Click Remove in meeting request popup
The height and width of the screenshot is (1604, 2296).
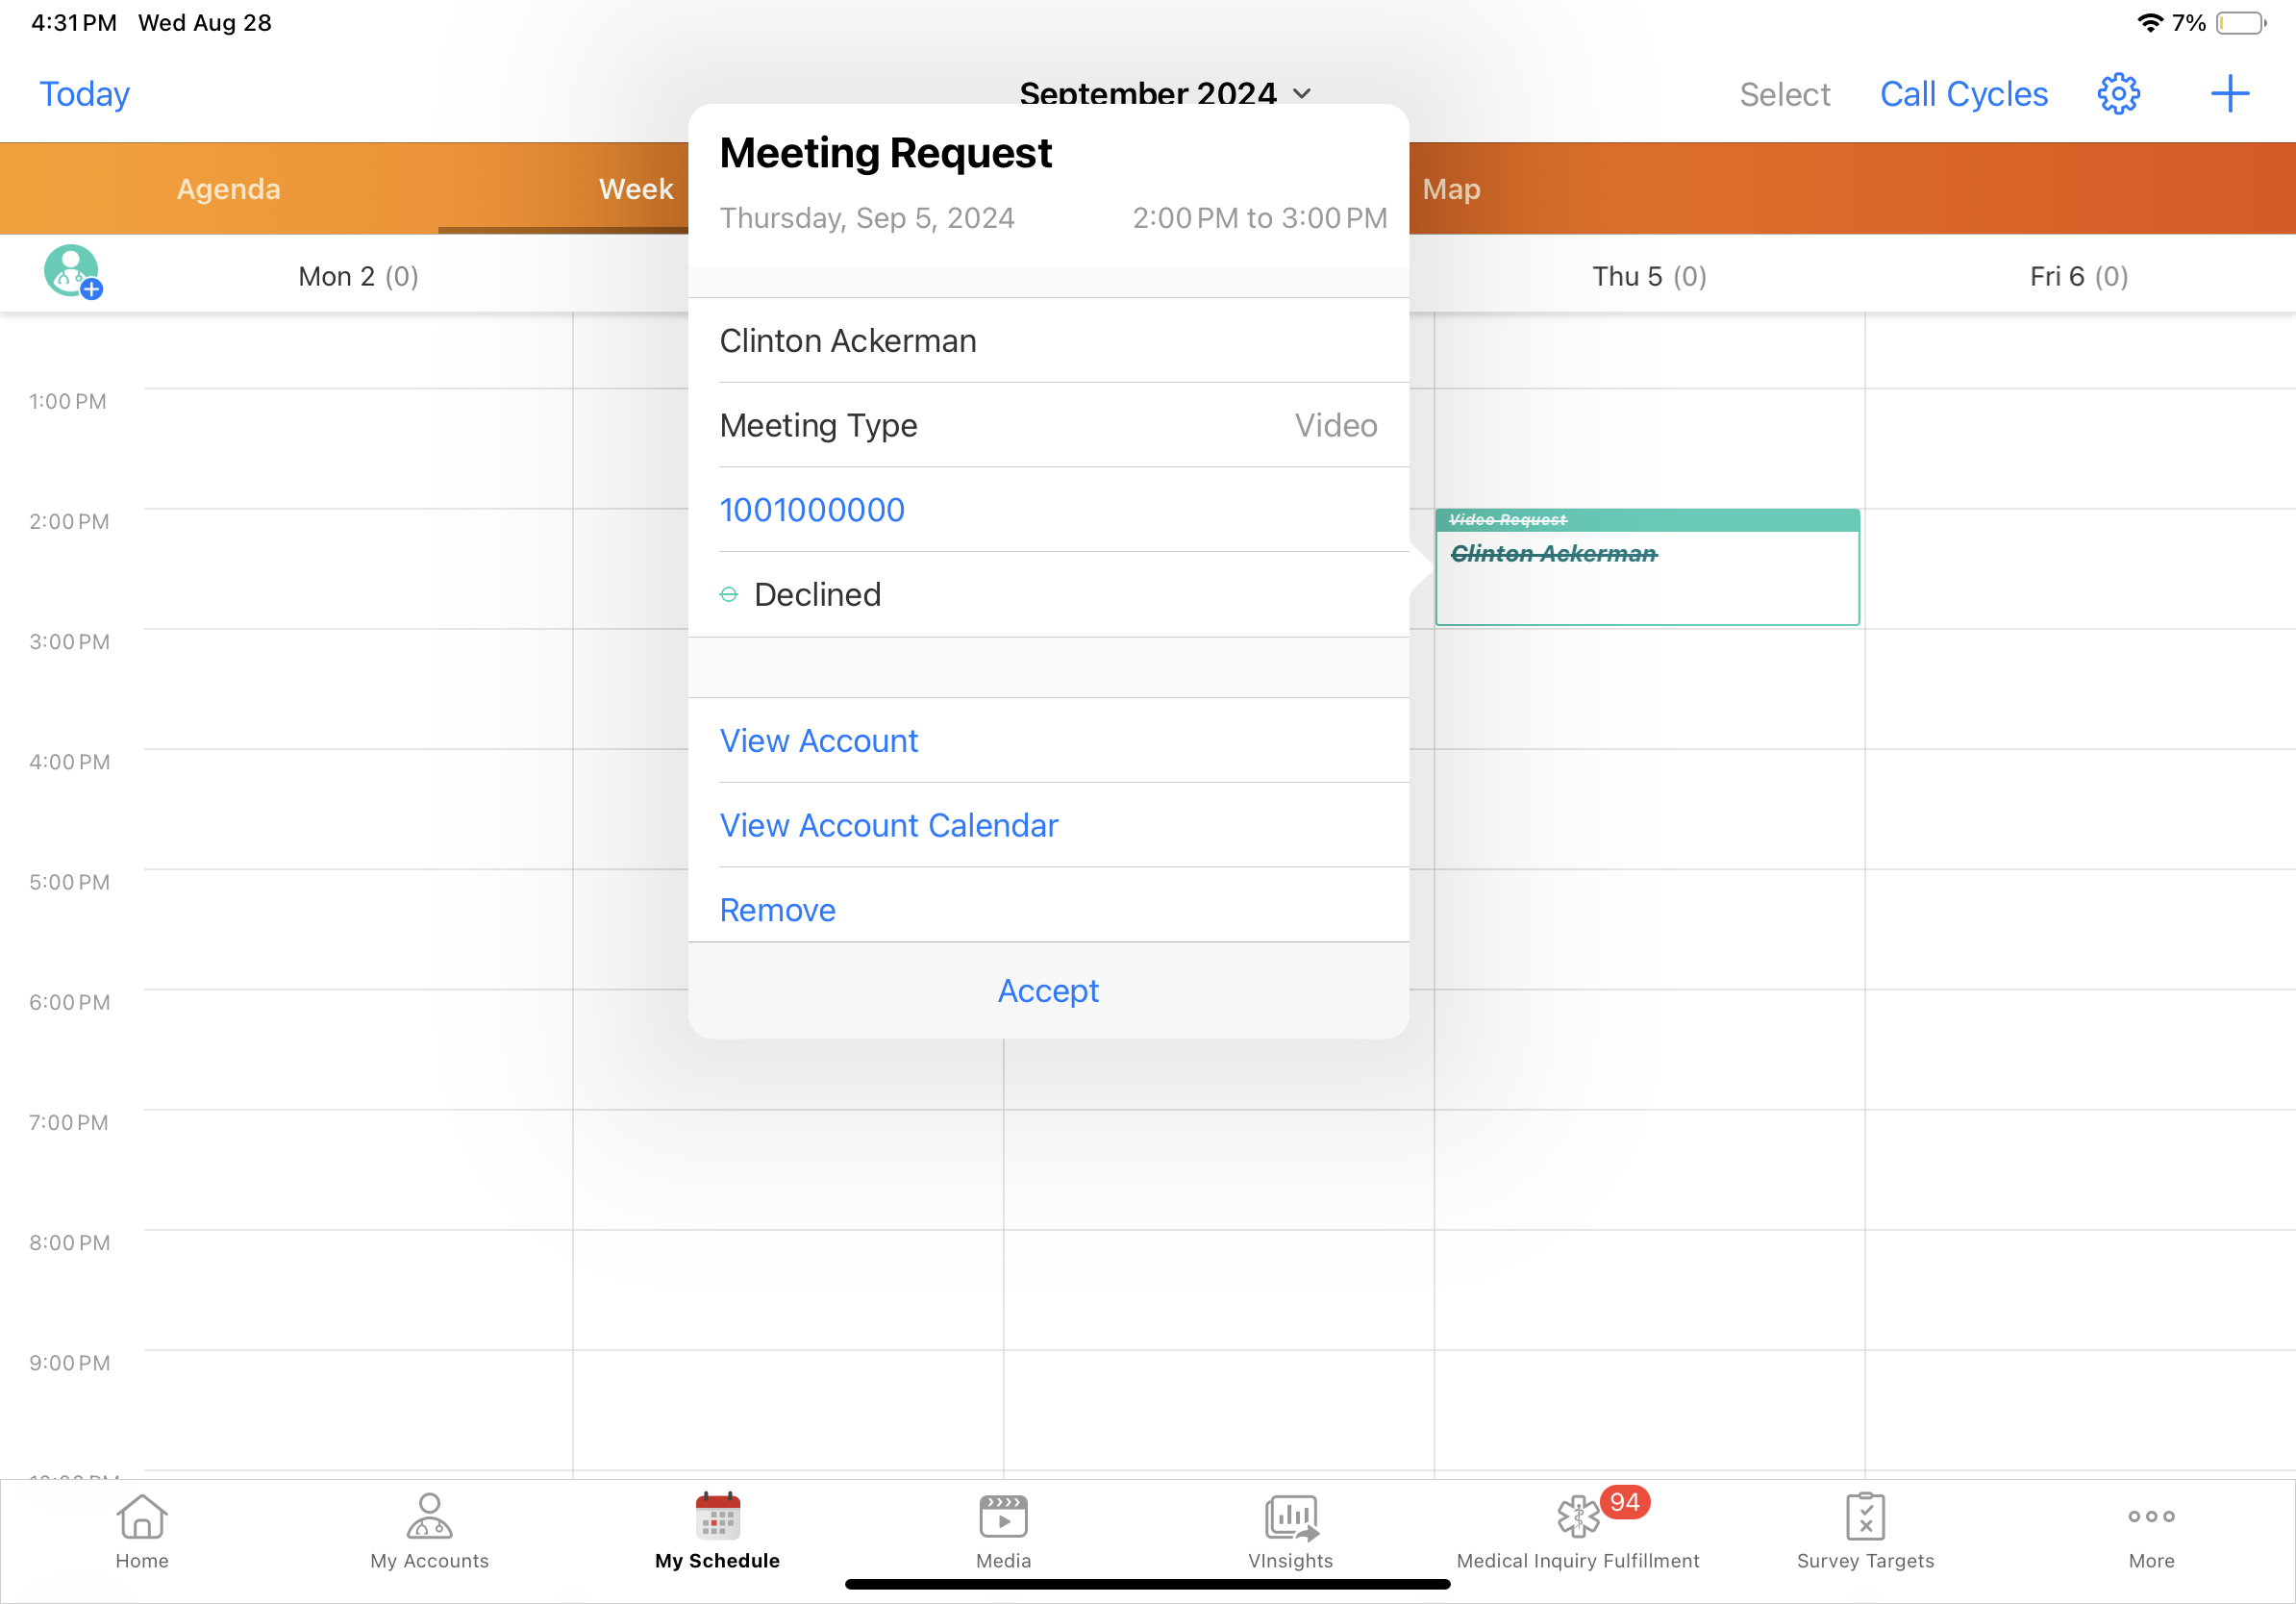(777, 910)
